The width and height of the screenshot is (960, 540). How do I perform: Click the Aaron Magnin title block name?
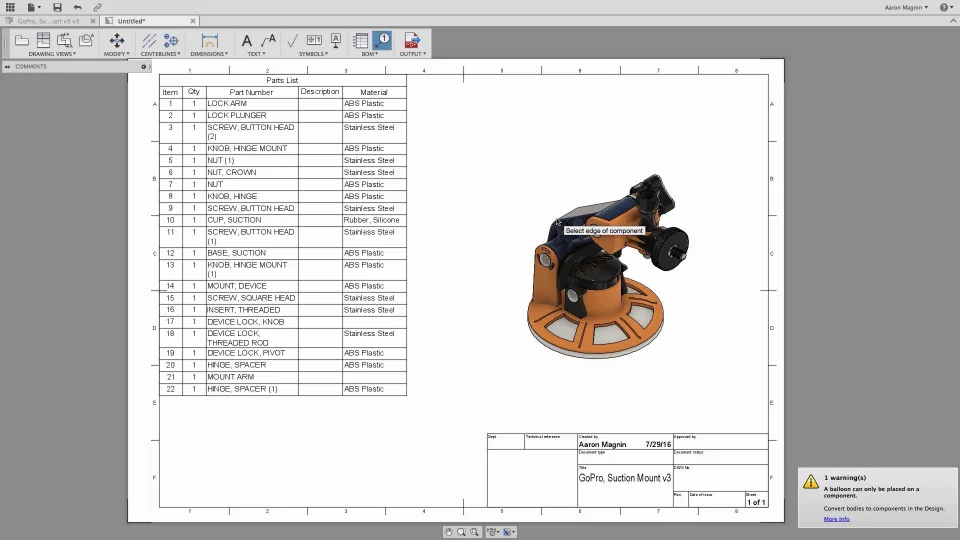click(602, 444)
